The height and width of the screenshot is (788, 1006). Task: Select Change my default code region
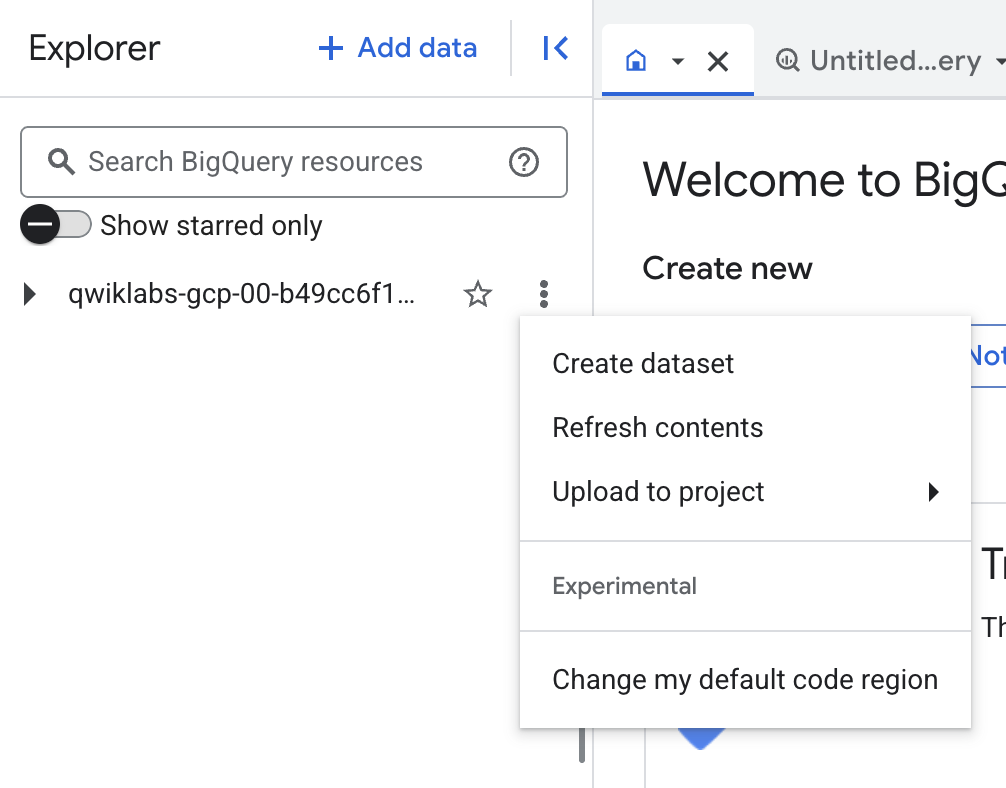pyautogui.click(x=745, y=680)
